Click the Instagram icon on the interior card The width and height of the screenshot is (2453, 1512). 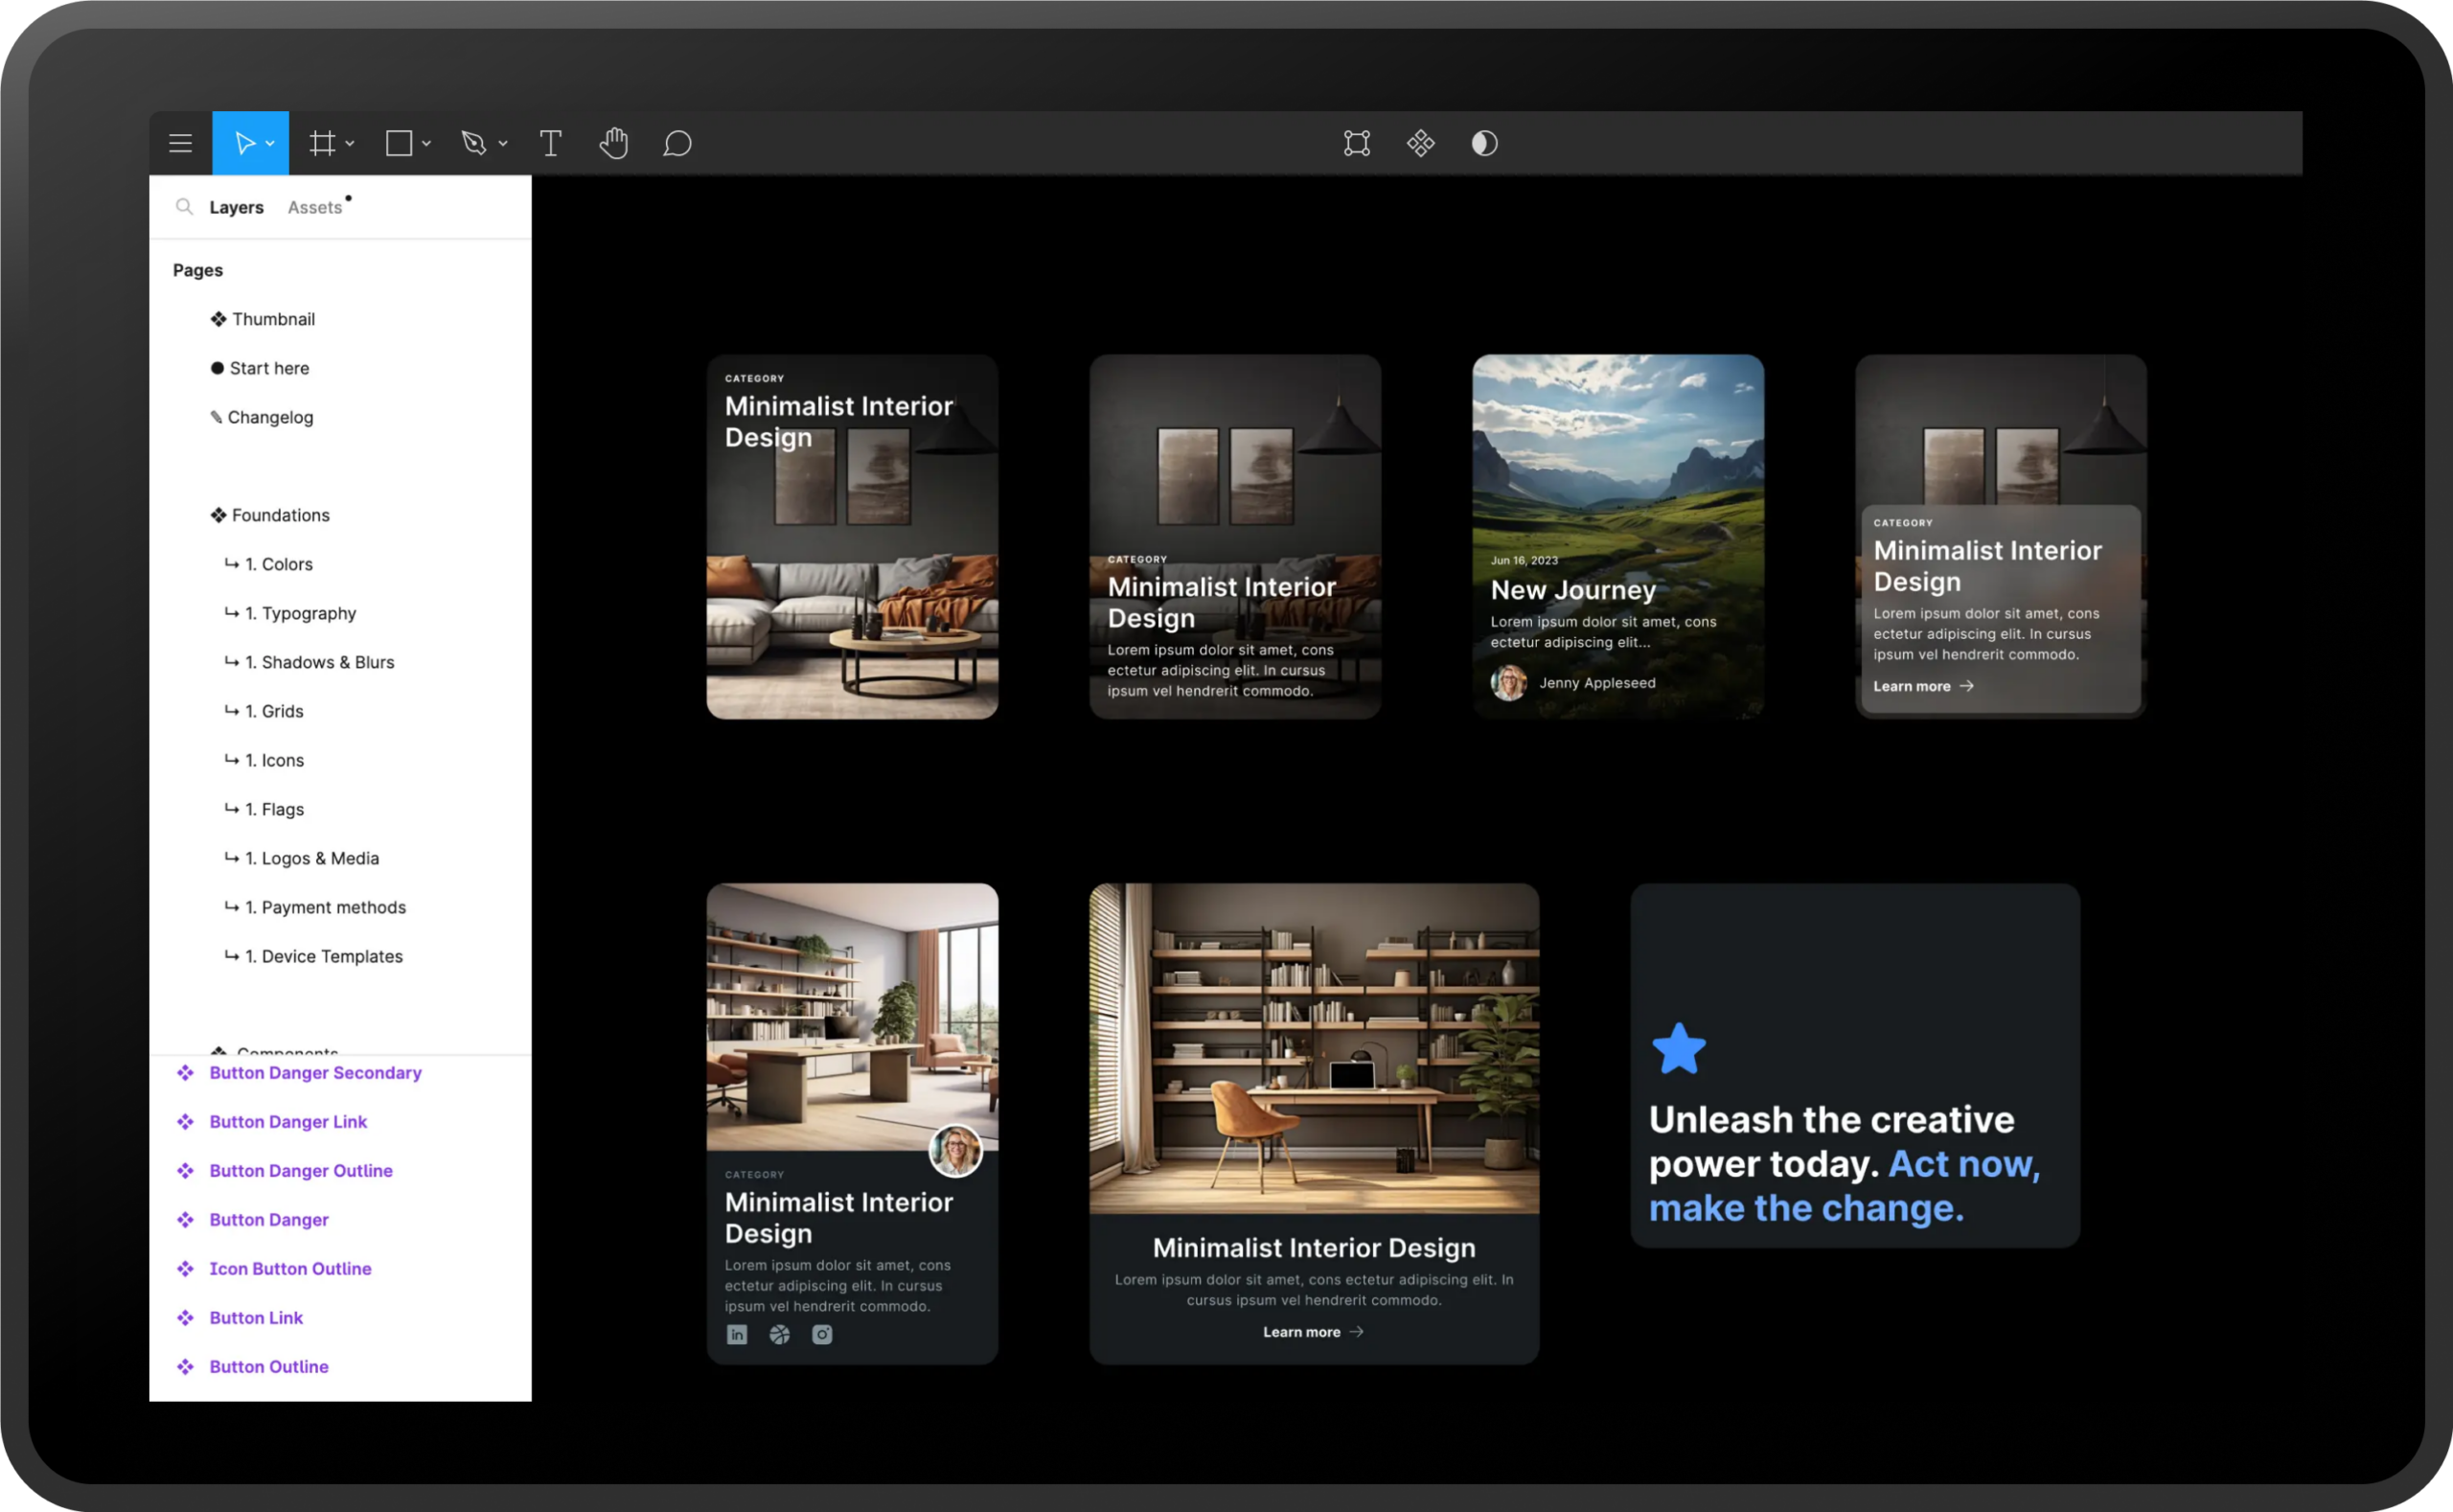click(822, 1334)
